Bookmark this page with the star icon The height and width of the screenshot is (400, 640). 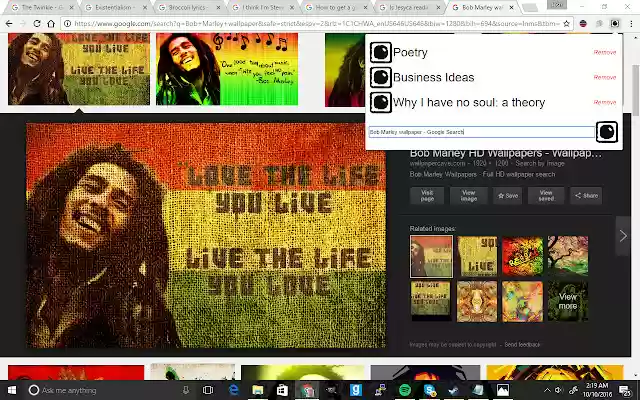coord(566,24)
